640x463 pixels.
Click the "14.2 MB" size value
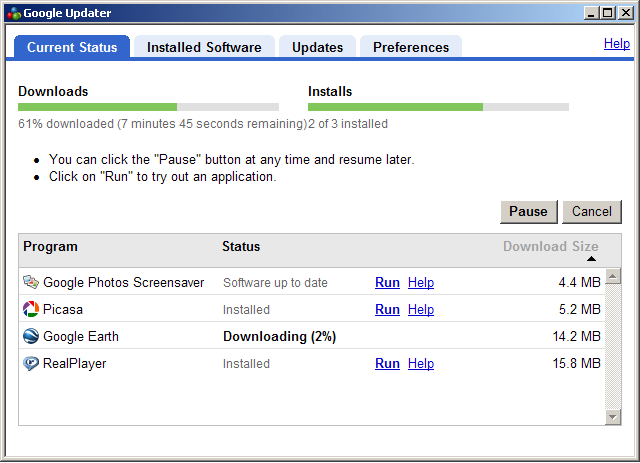pyautogui.click(x=576, y=336)
